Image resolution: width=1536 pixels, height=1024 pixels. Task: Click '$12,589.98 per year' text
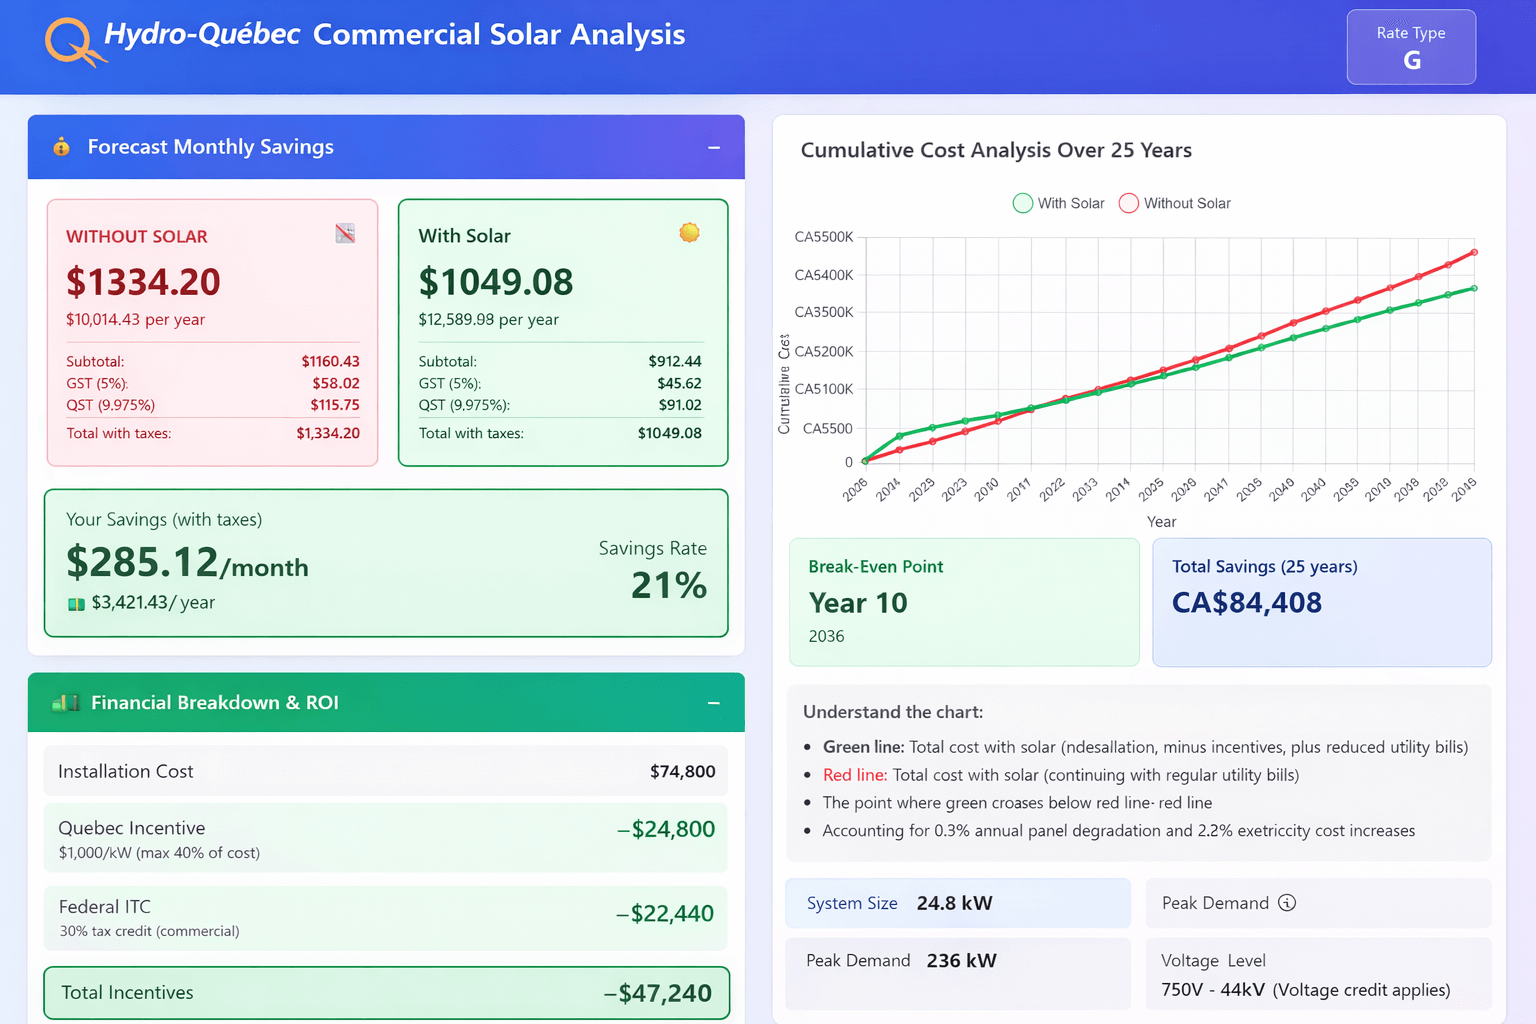pos(488,320)
